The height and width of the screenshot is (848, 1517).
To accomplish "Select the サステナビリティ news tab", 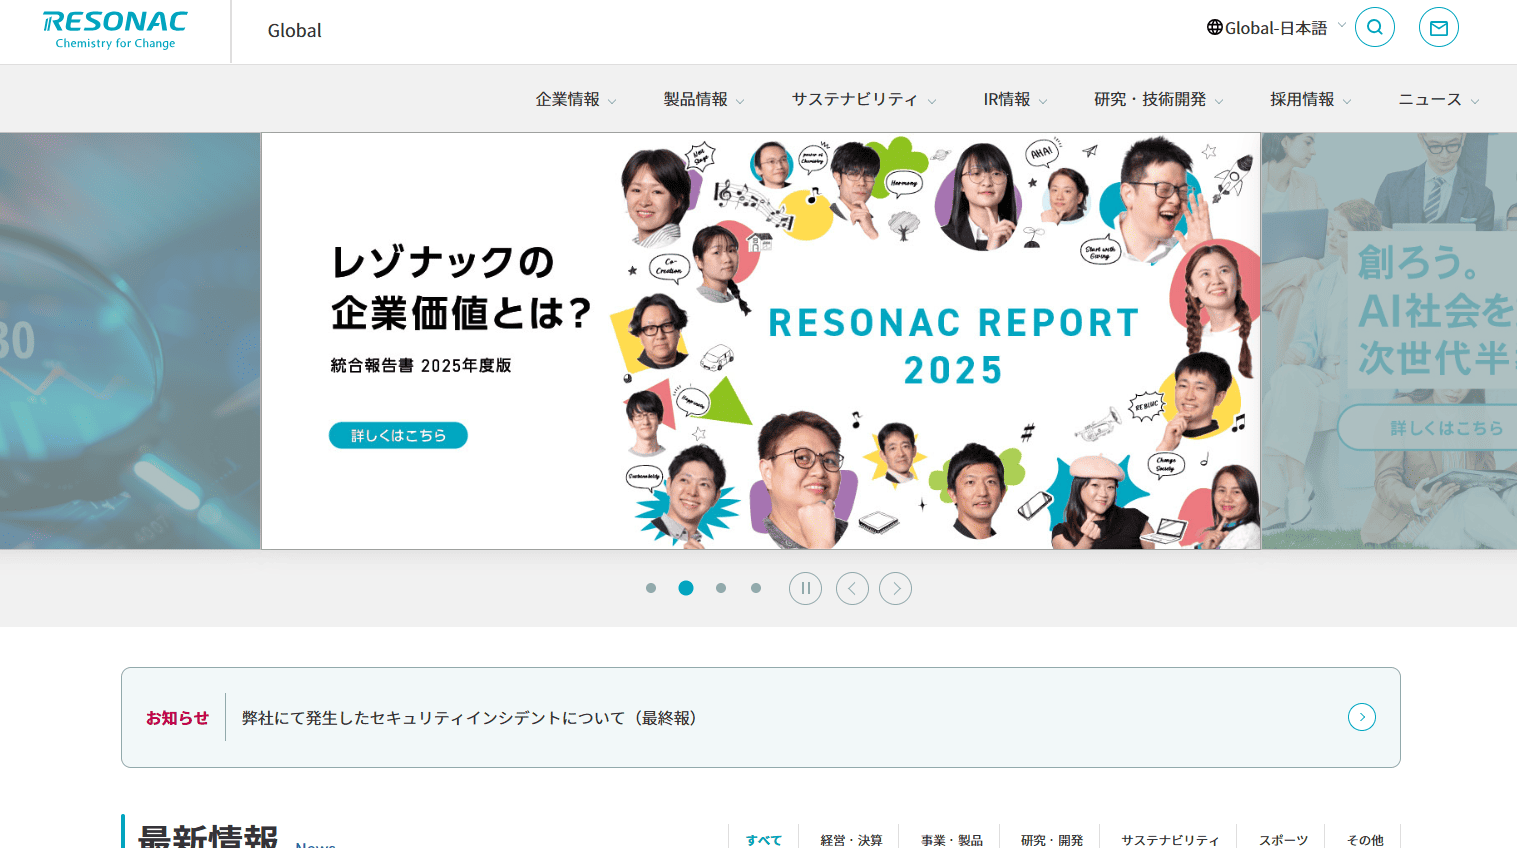I will click(1170, 838).
